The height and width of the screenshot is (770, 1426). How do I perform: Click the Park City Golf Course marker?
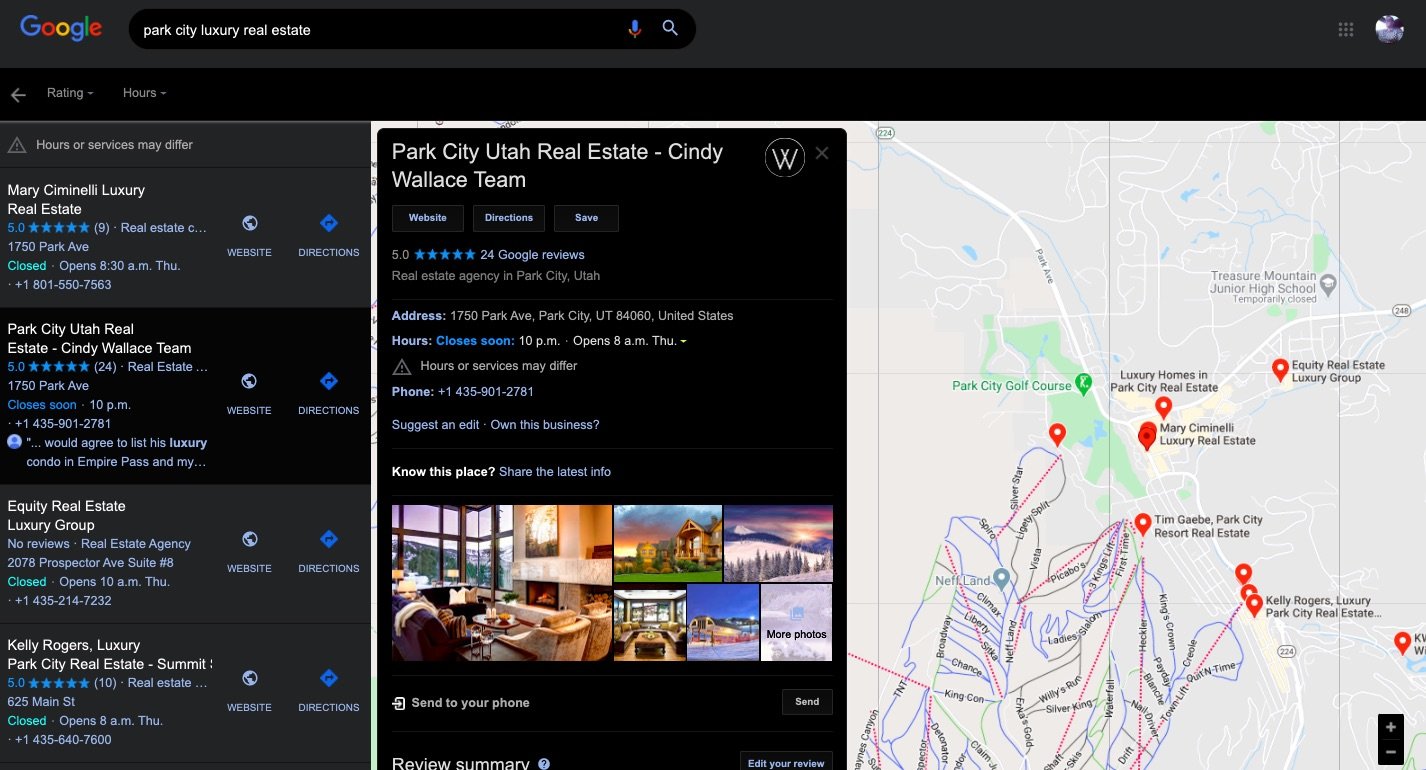click(1081, 384)
